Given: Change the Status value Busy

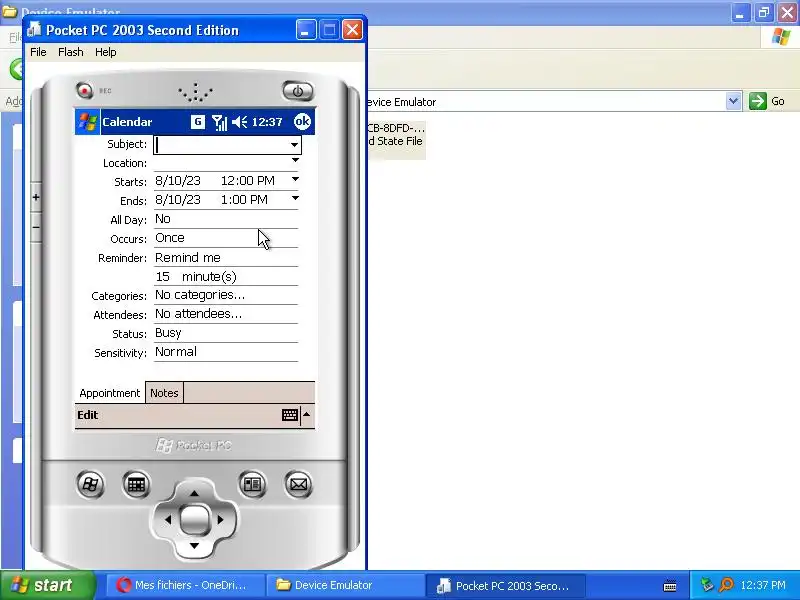Looking at the screenshot, I should click(226, 333).
